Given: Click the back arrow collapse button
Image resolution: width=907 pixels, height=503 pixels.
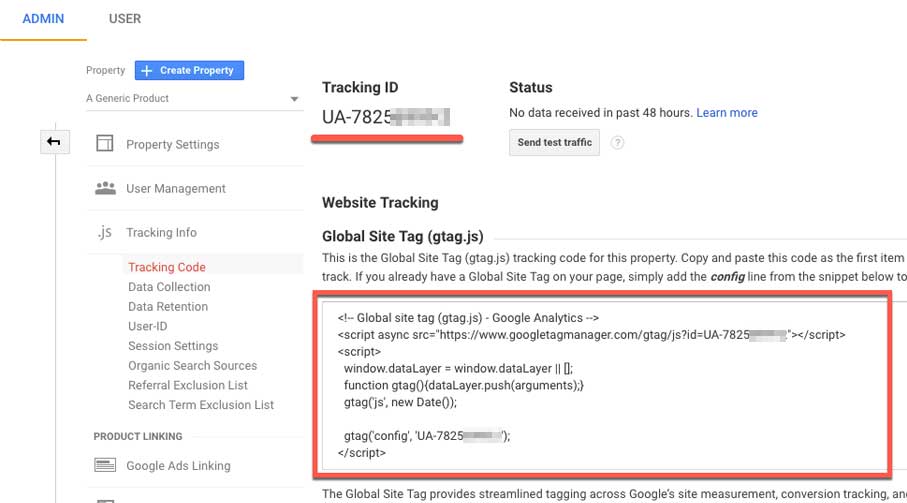Looking at the screenshot, I should (54, 142).
